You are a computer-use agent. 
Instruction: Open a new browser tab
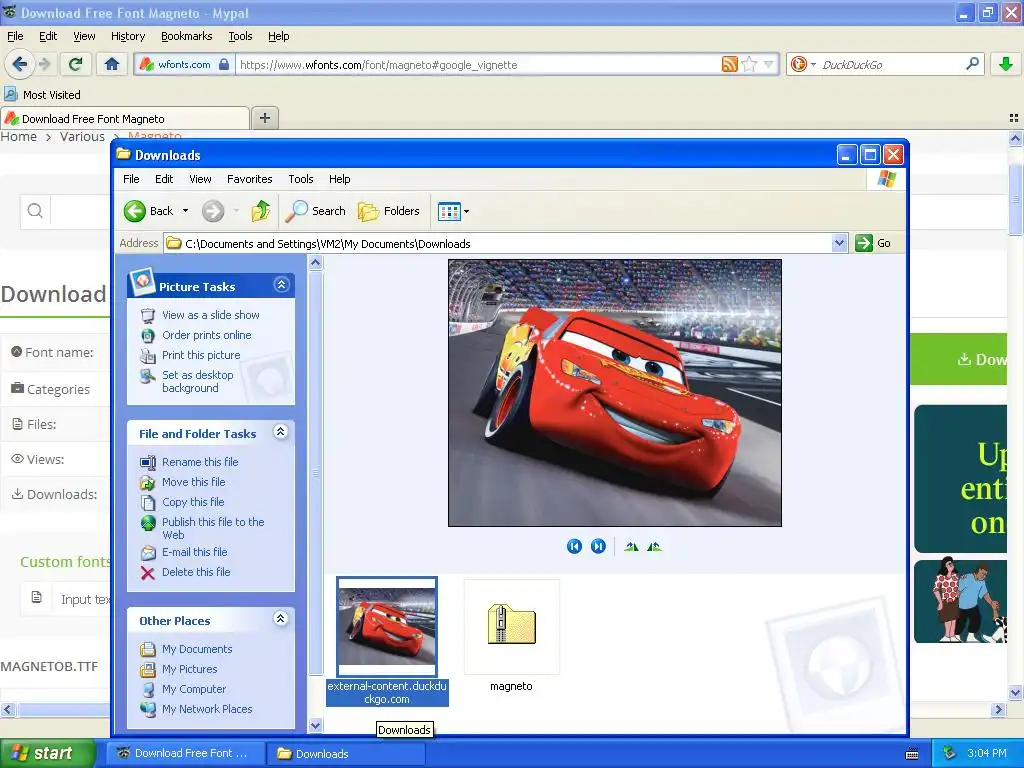pyautogui.click(x=264, y=118)
